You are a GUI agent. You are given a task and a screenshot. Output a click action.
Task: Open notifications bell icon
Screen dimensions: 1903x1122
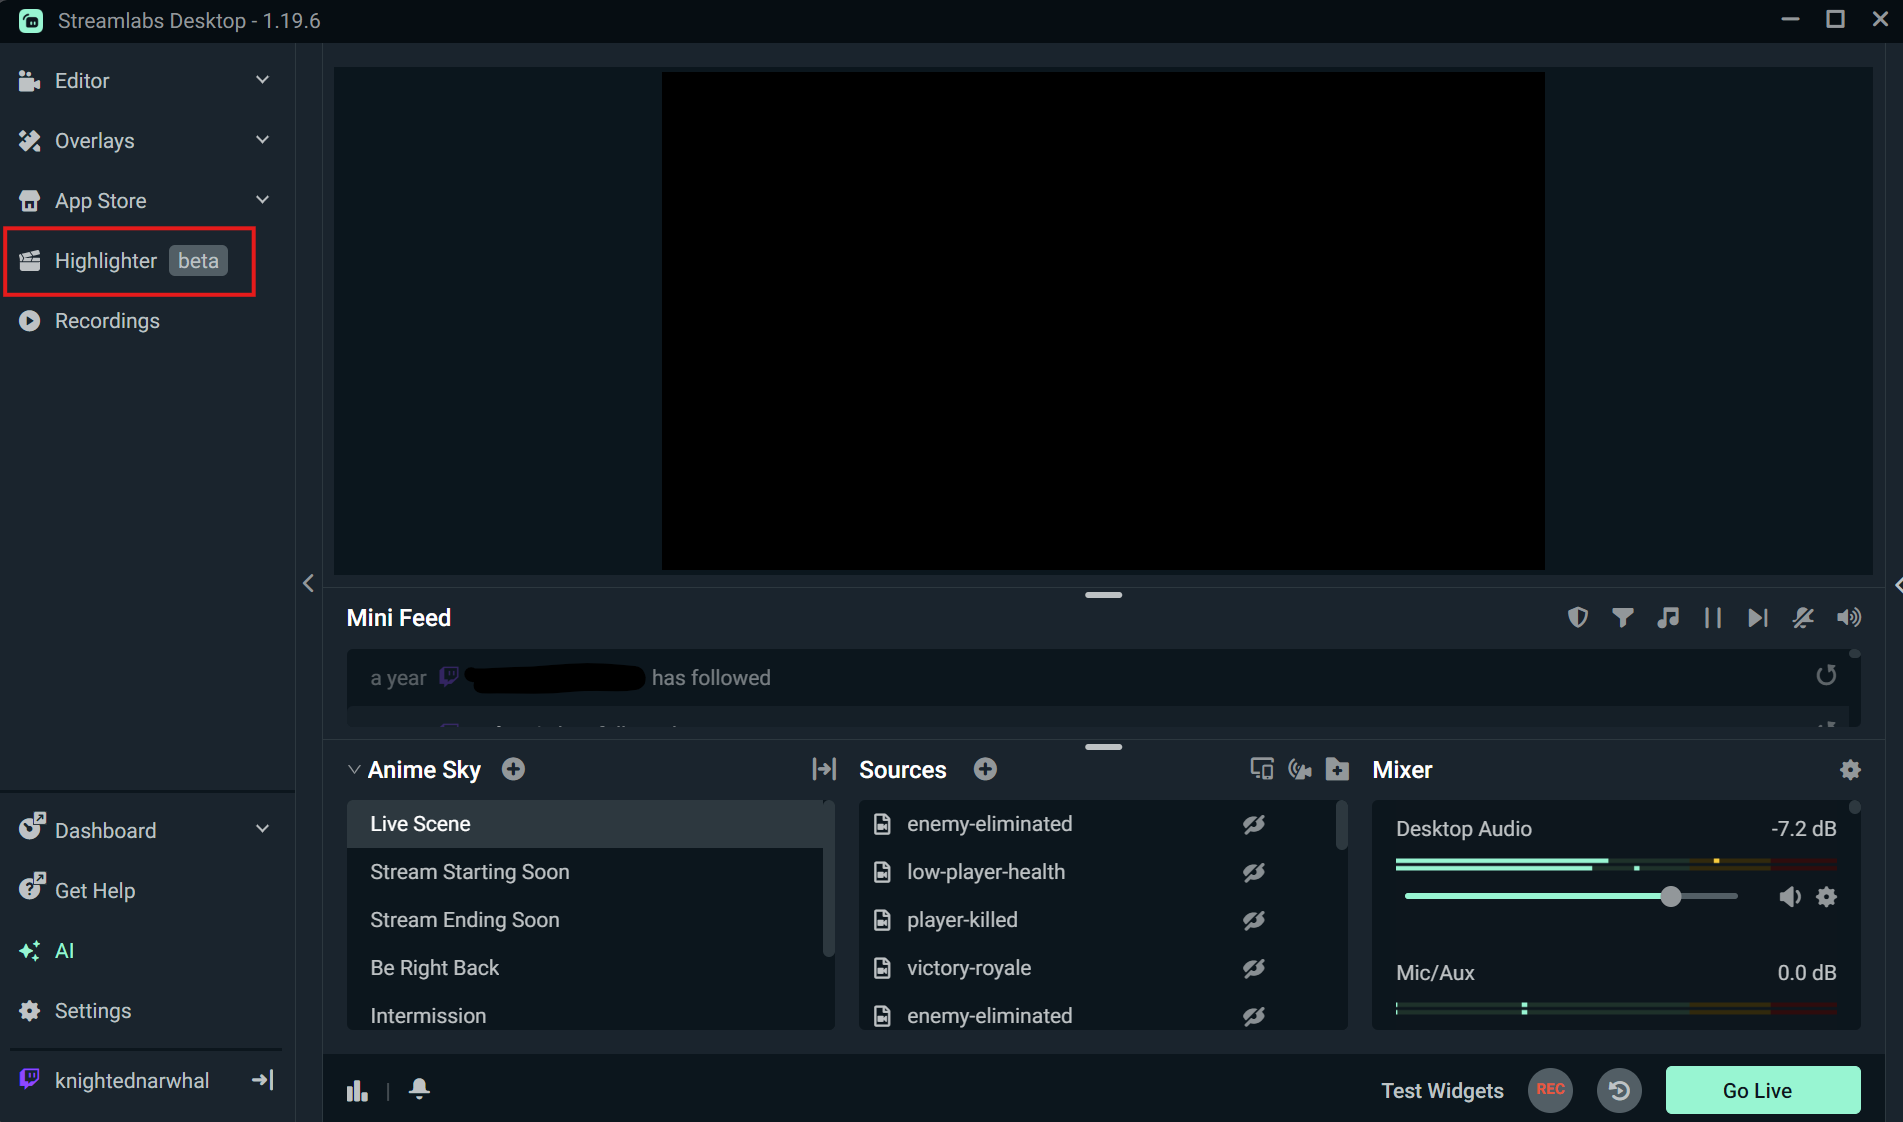point(419,1089)
